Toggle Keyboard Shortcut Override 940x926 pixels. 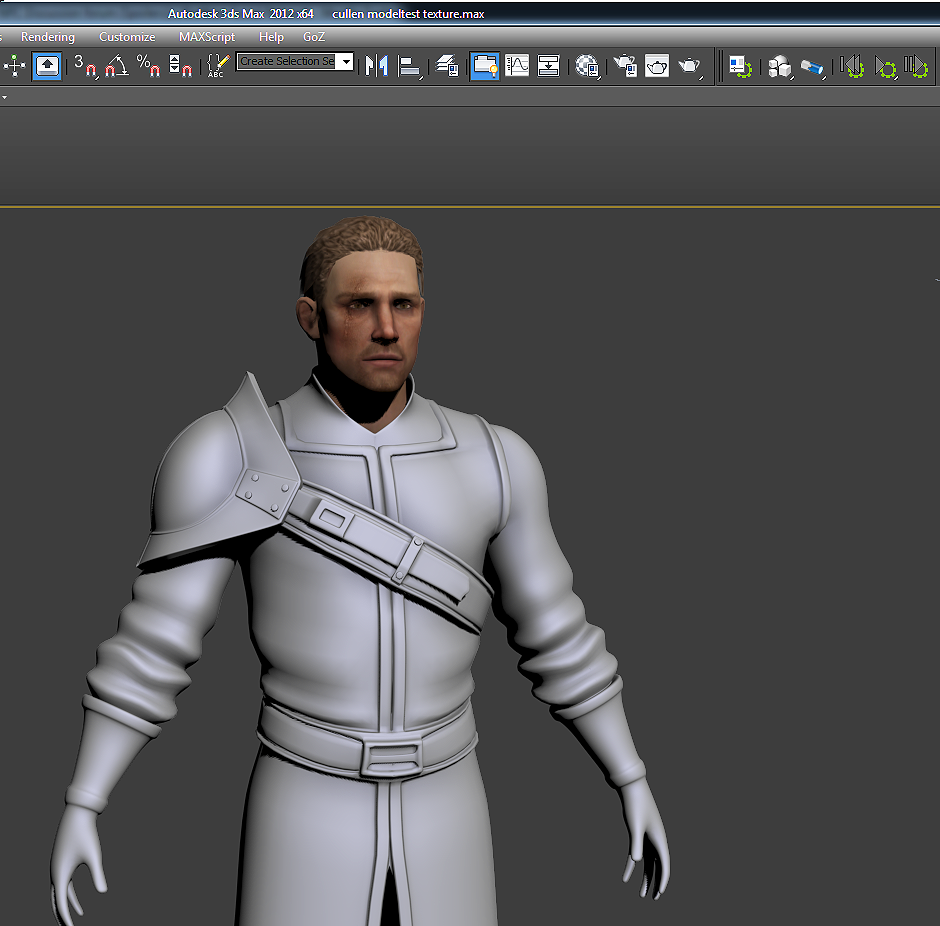pos(47,66)
